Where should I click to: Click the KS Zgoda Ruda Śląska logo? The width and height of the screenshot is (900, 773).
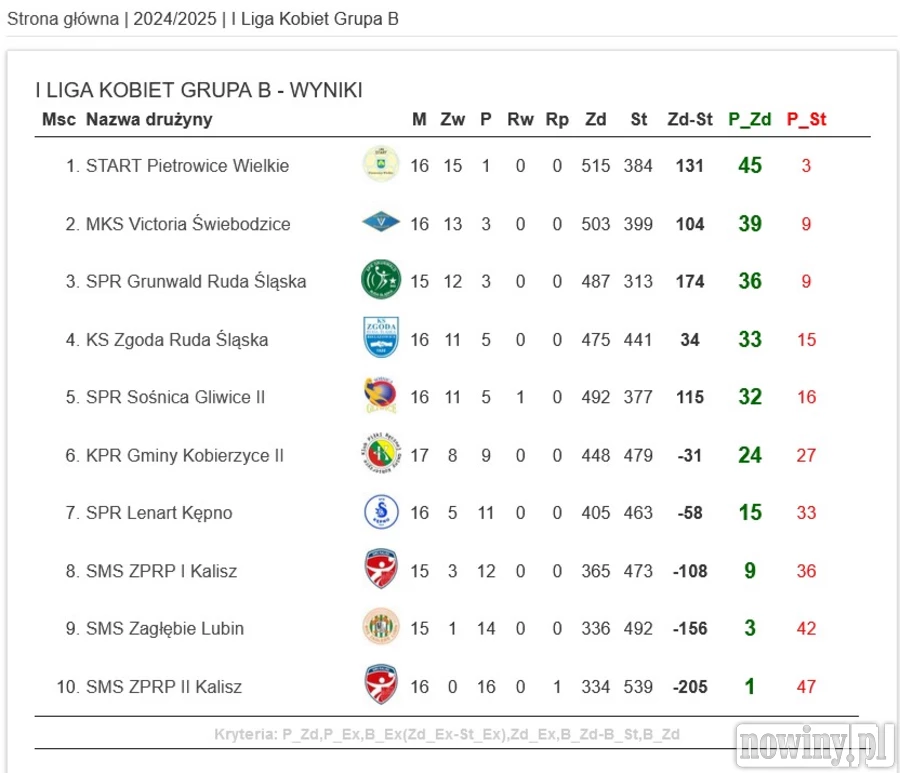(x=381, y=338)
